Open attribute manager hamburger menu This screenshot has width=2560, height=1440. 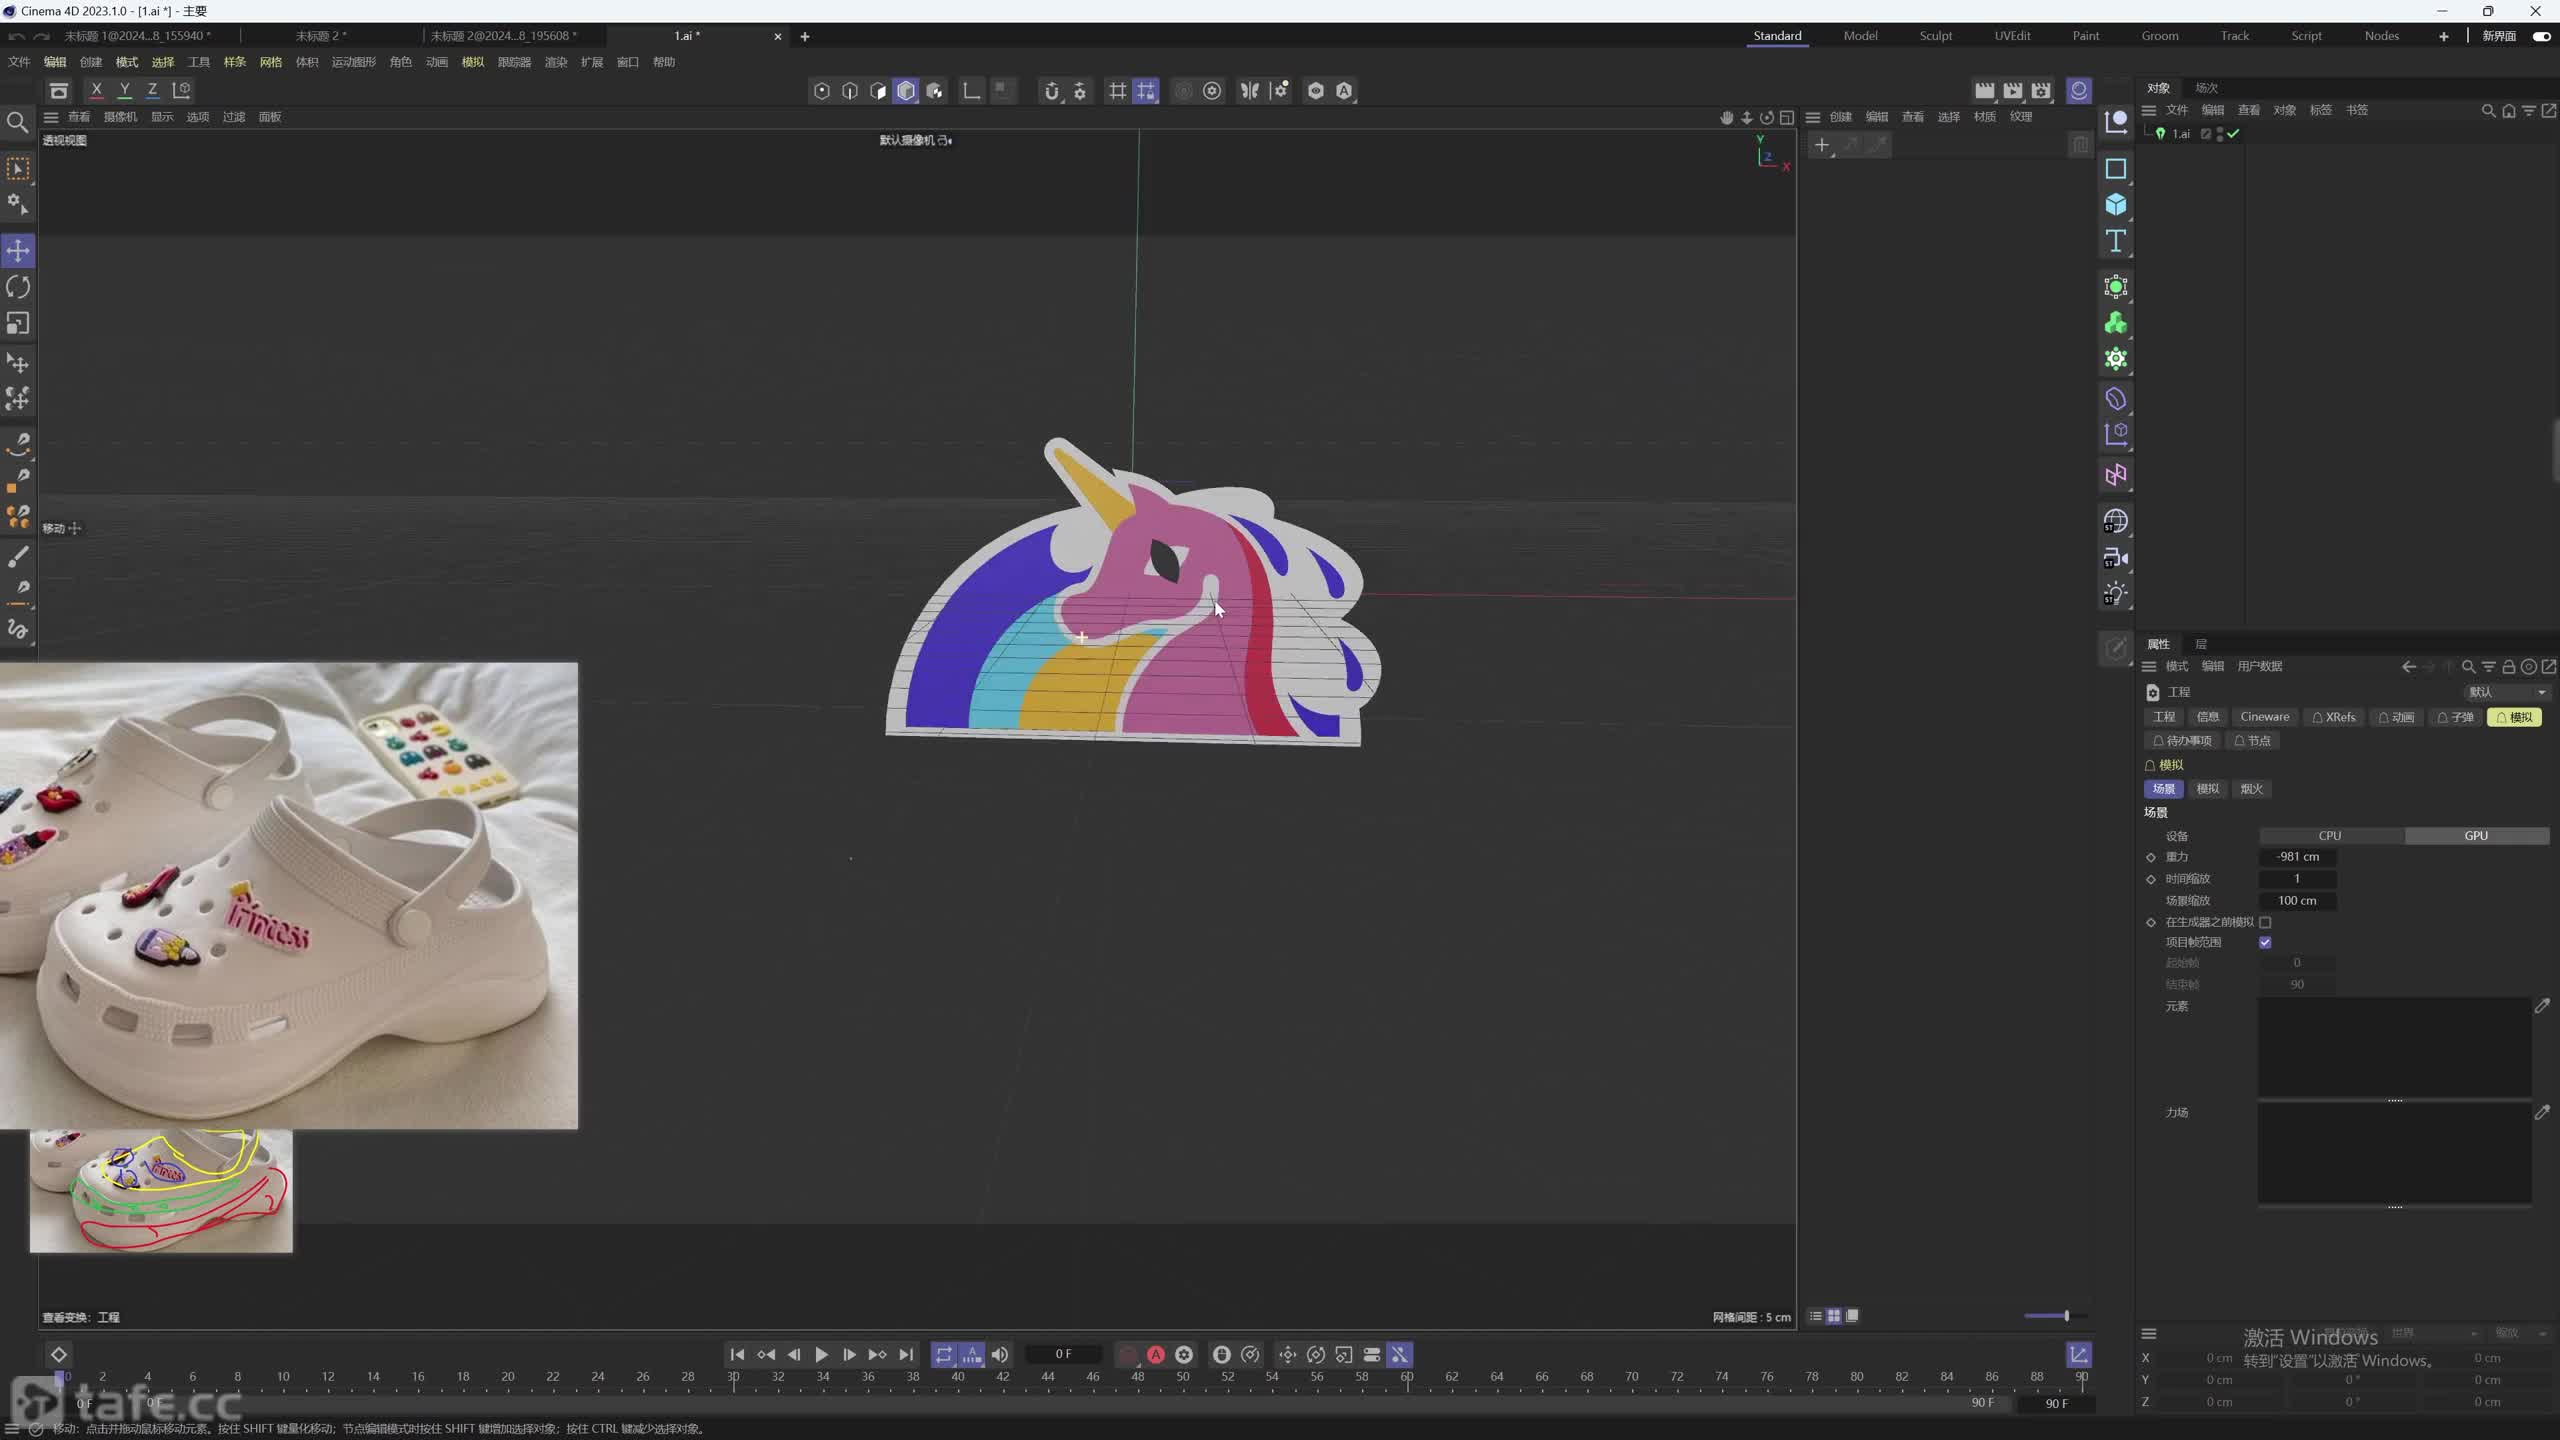(2148, 667)
